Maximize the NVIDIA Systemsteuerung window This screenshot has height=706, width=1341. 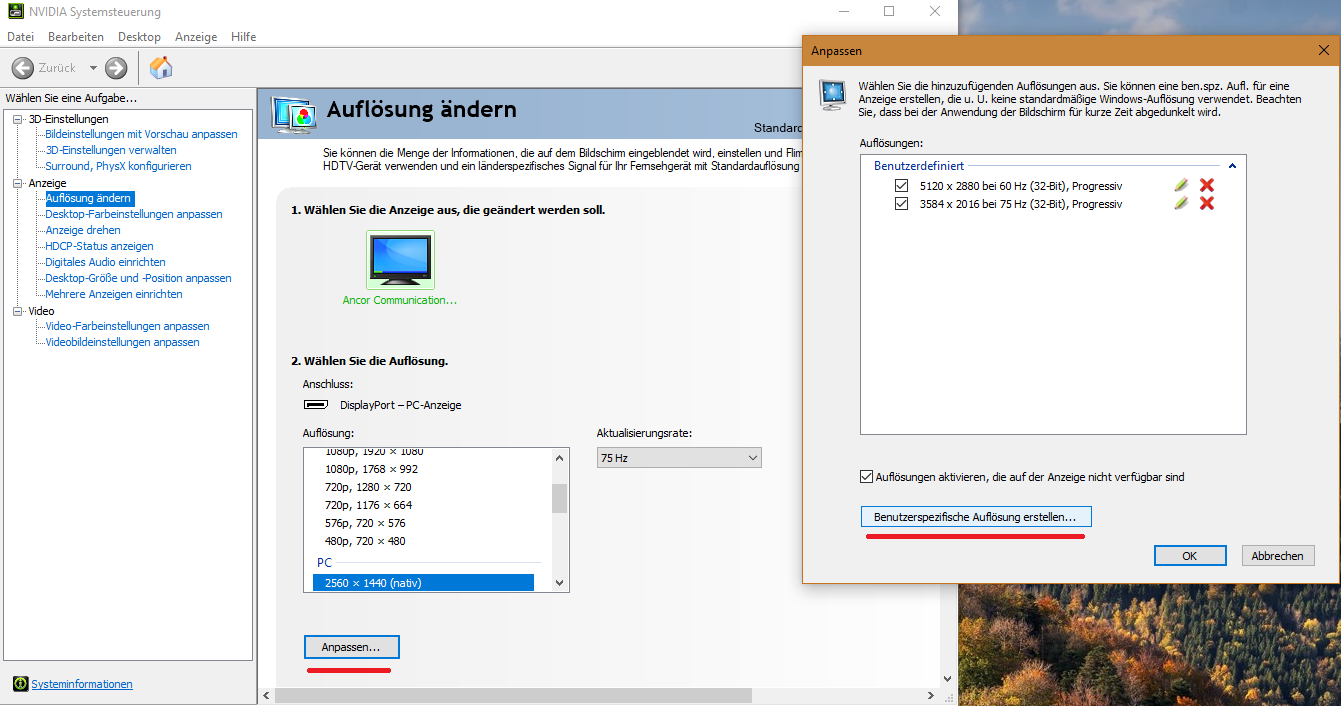(889, 12)
